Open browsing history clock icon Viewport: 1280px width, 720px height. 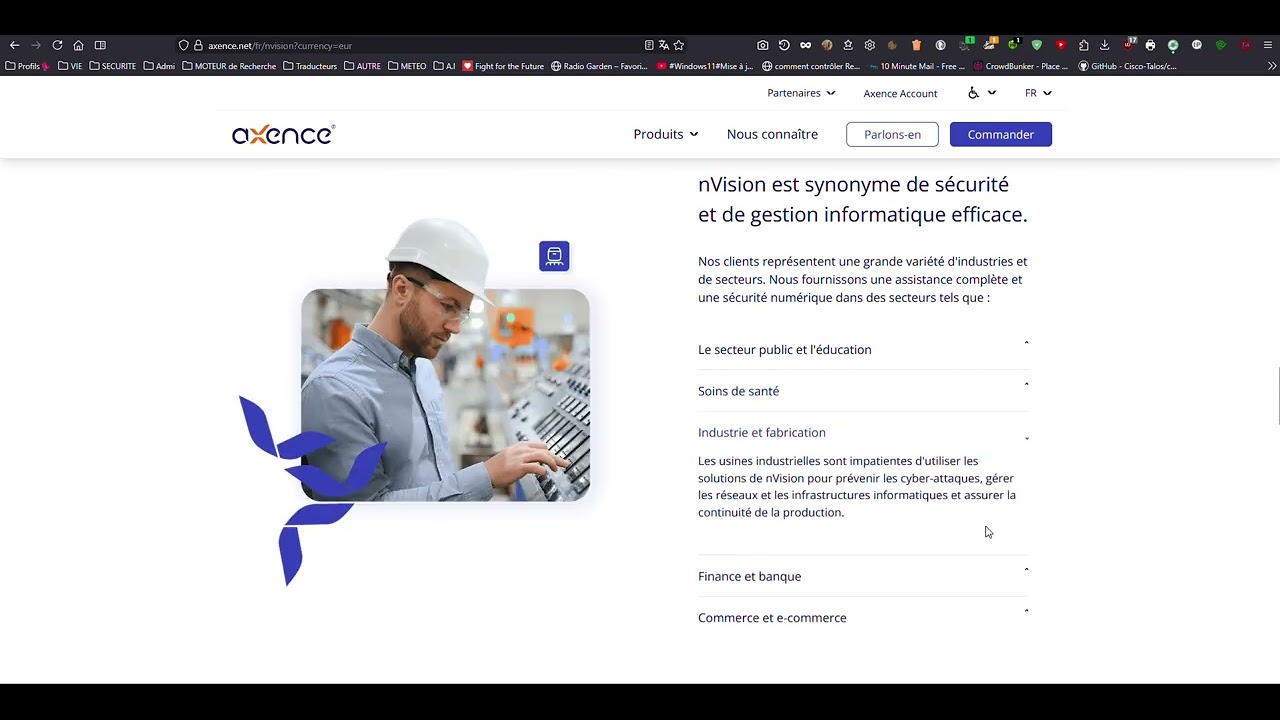pyautogui.click(x=784, y=45)
